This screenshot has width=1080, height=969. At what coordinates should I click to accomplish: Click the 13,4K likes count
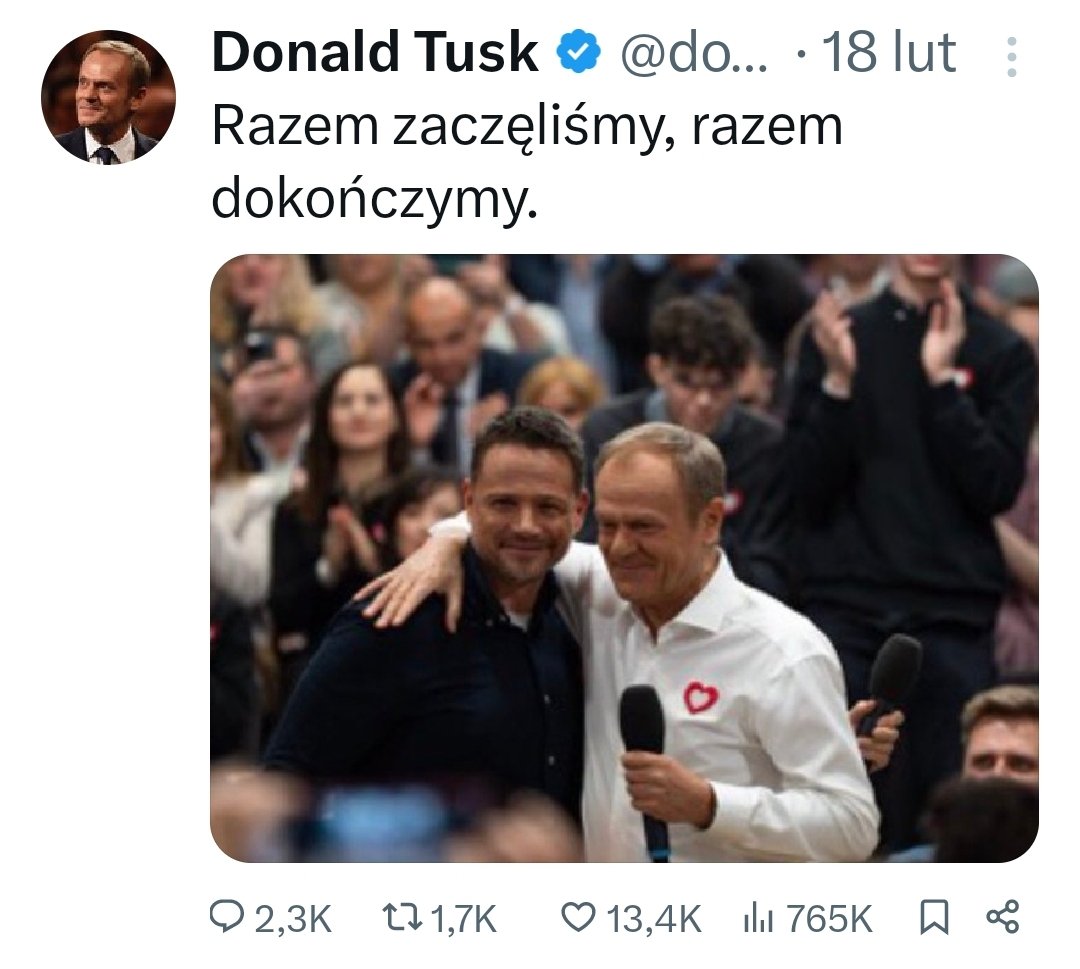click(x=654, y=919)
